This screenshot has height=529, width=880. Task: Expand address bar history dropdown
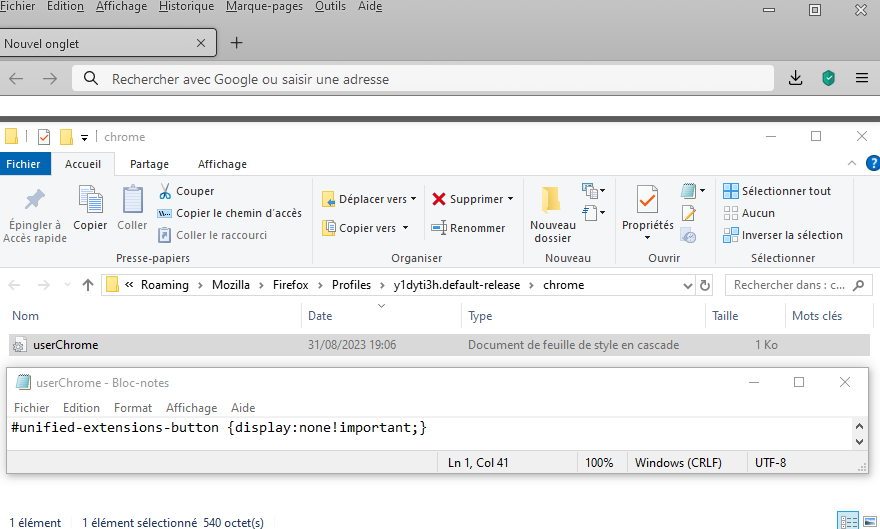point(688,286)
